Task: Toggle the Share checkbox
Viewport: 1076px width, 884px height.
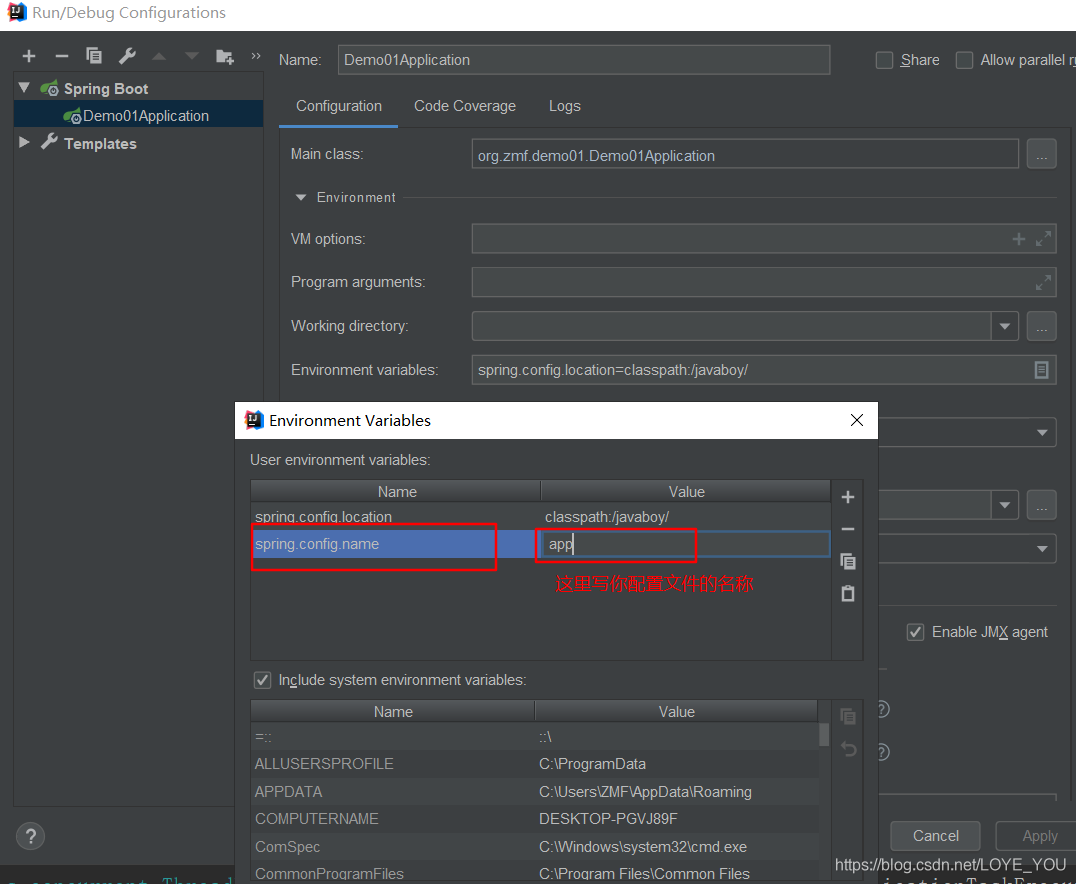Action: click(884, 60)
